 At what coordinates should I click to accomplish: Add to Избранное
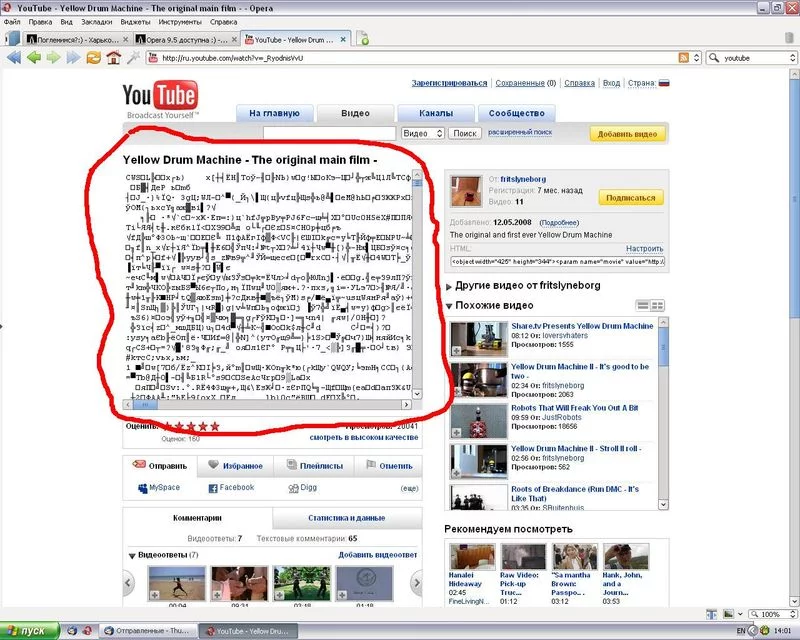click(236, 465)
